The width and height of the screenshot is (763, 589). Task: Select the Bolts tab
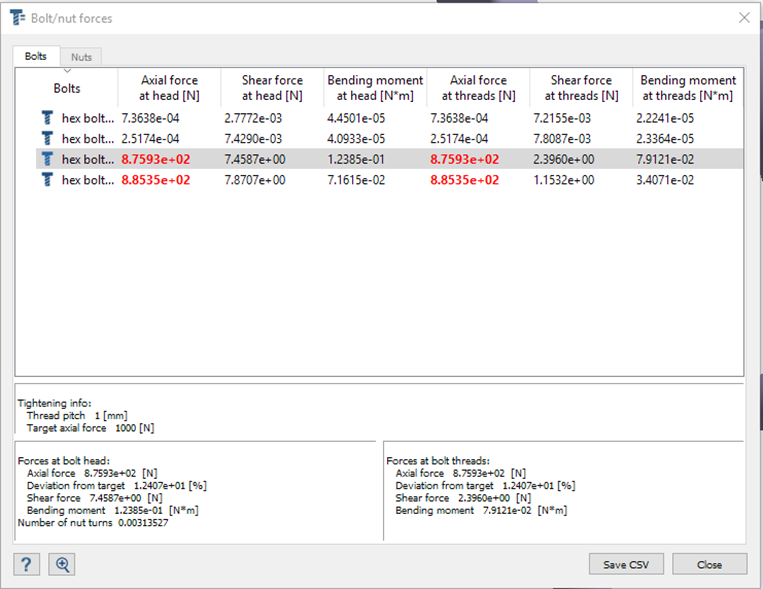36,57
